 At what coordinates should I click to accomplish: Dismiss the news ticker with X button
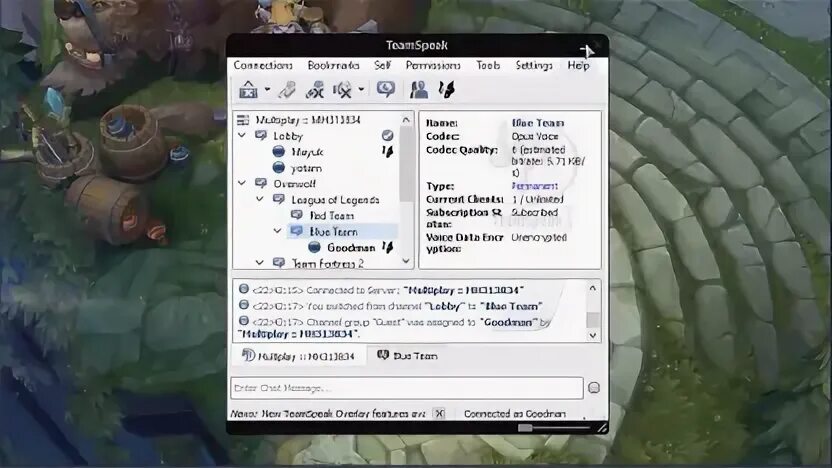[x=439, y=413]
